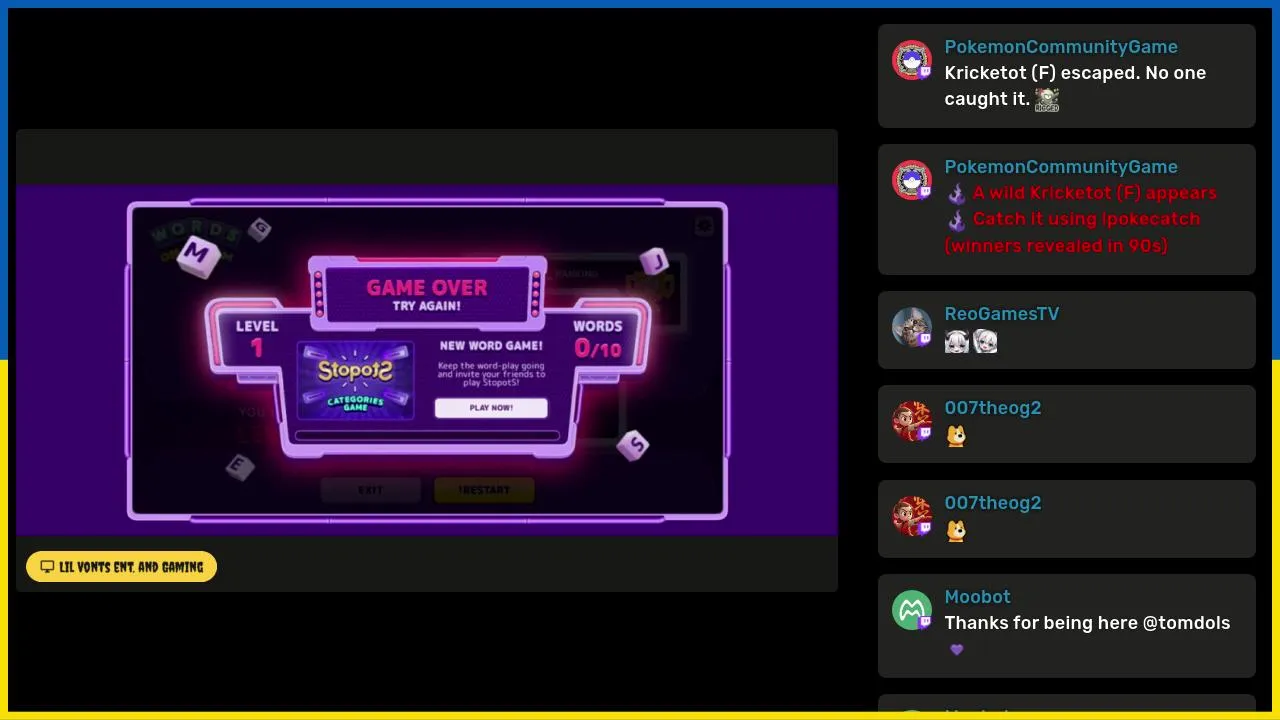The image size is (1280, 720).
Task: Click the skull emote after 'caught it.'
Action: pyautogui.click(x=1047, y=99)
